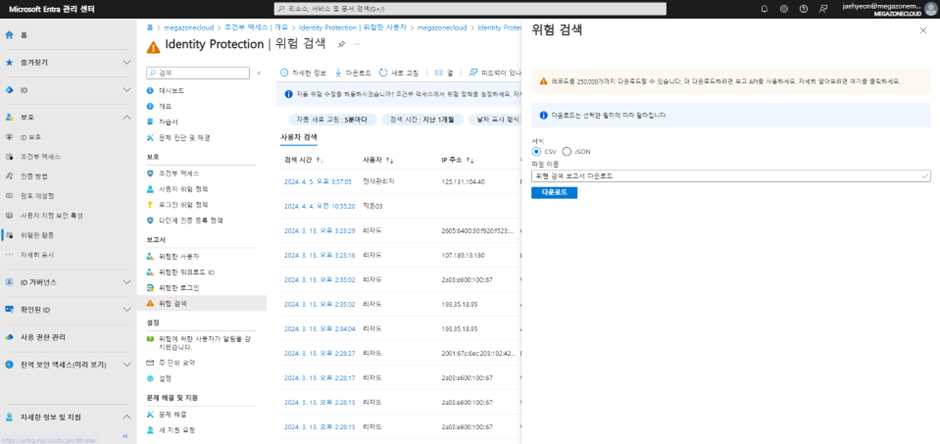
Task: Click 새로 고침 in the command bar
Action: coord(399,73)
